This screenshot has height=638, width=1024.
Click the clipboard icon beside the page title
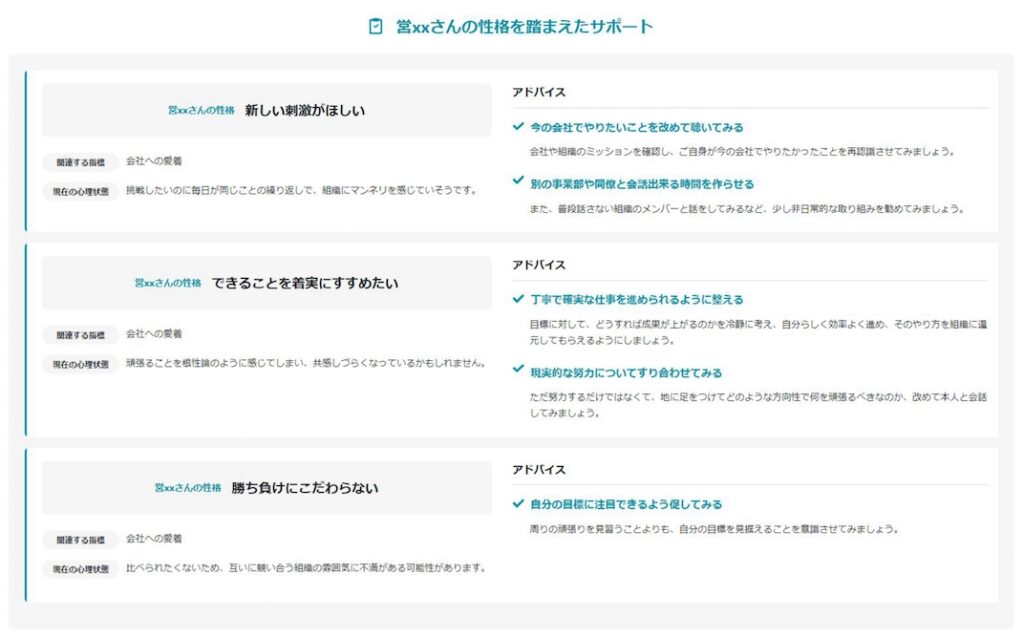pyautogui.click(x=376, y=24)
